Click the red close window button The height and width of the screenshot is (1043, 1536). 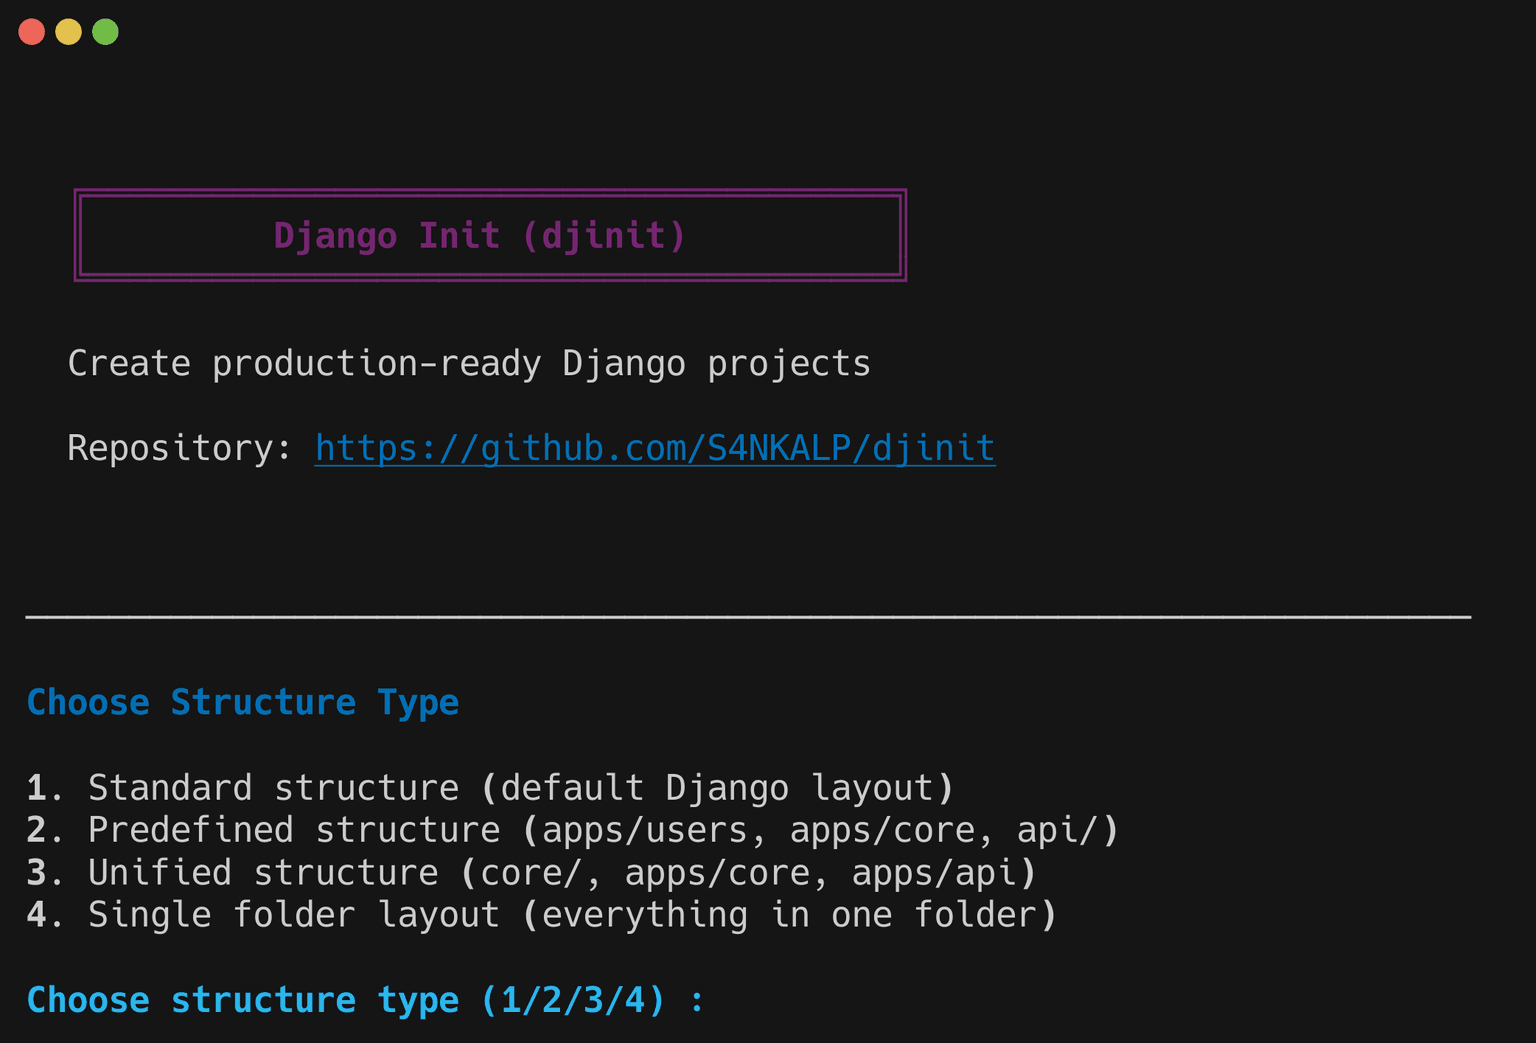pyautogui.click(x=32, y=32)
